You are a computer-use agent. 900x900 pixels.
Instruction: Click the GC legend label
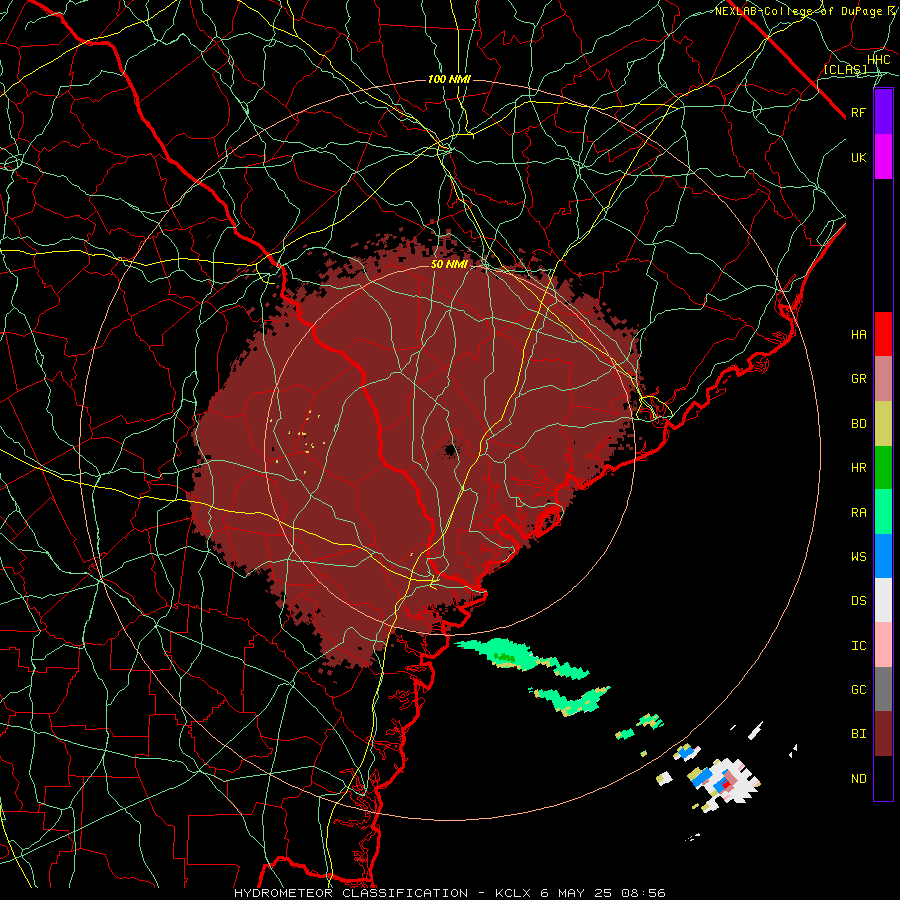tap(859, 690)
